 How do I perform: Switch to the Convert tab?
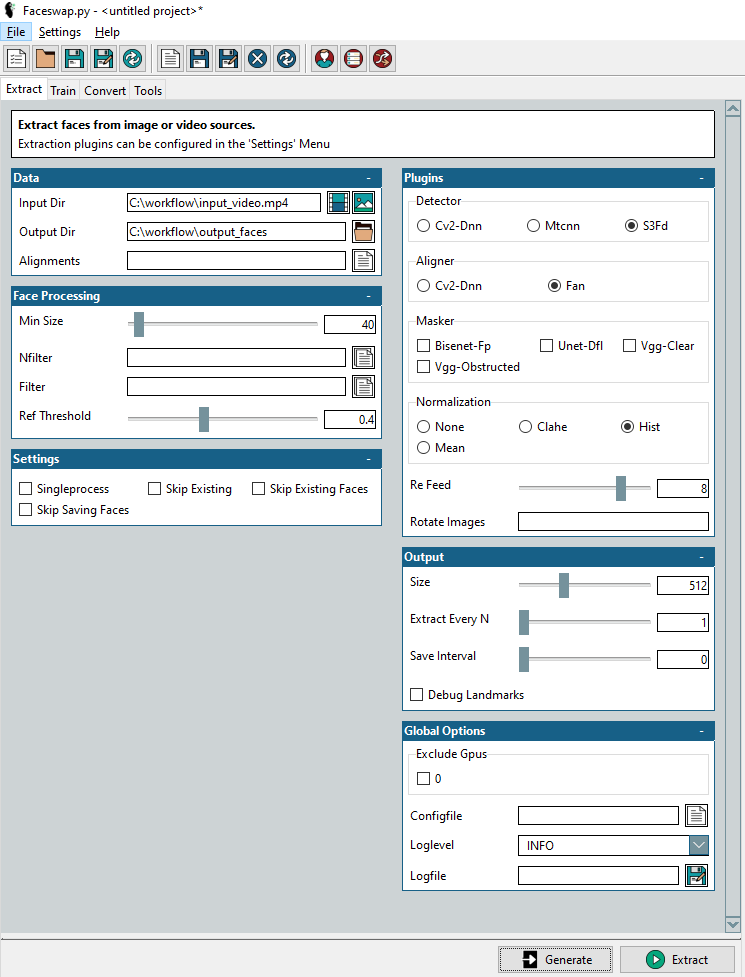point(105,90)
